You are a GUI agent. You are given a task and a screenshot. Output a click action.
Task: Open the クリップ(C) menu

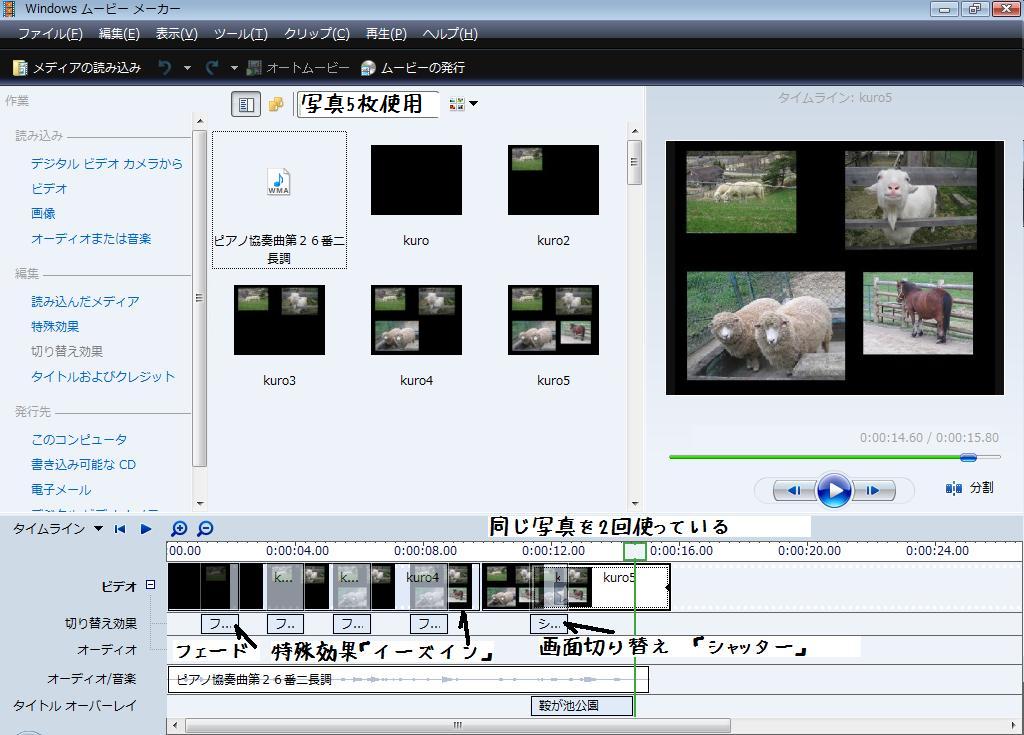click(x=317, y=33)
